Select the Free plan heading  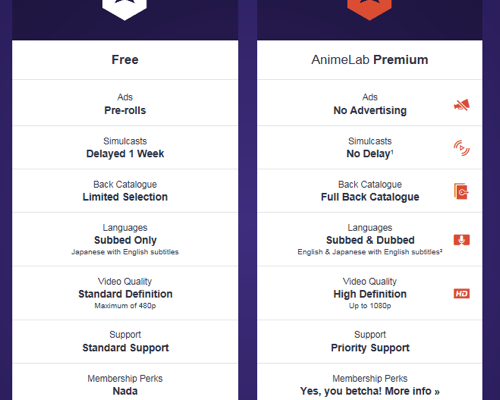125,60
